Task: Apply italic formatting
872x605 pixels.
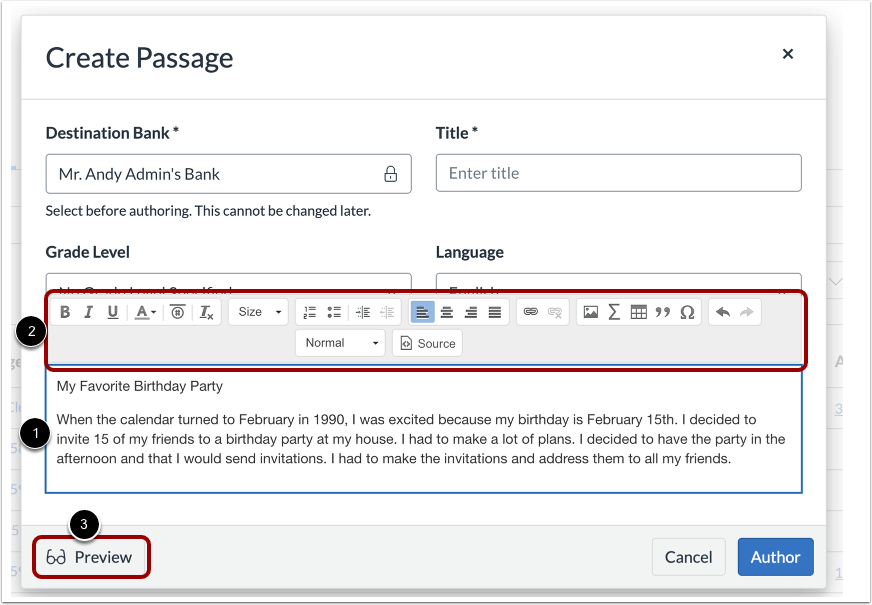Action: click(x=88, y=311)
